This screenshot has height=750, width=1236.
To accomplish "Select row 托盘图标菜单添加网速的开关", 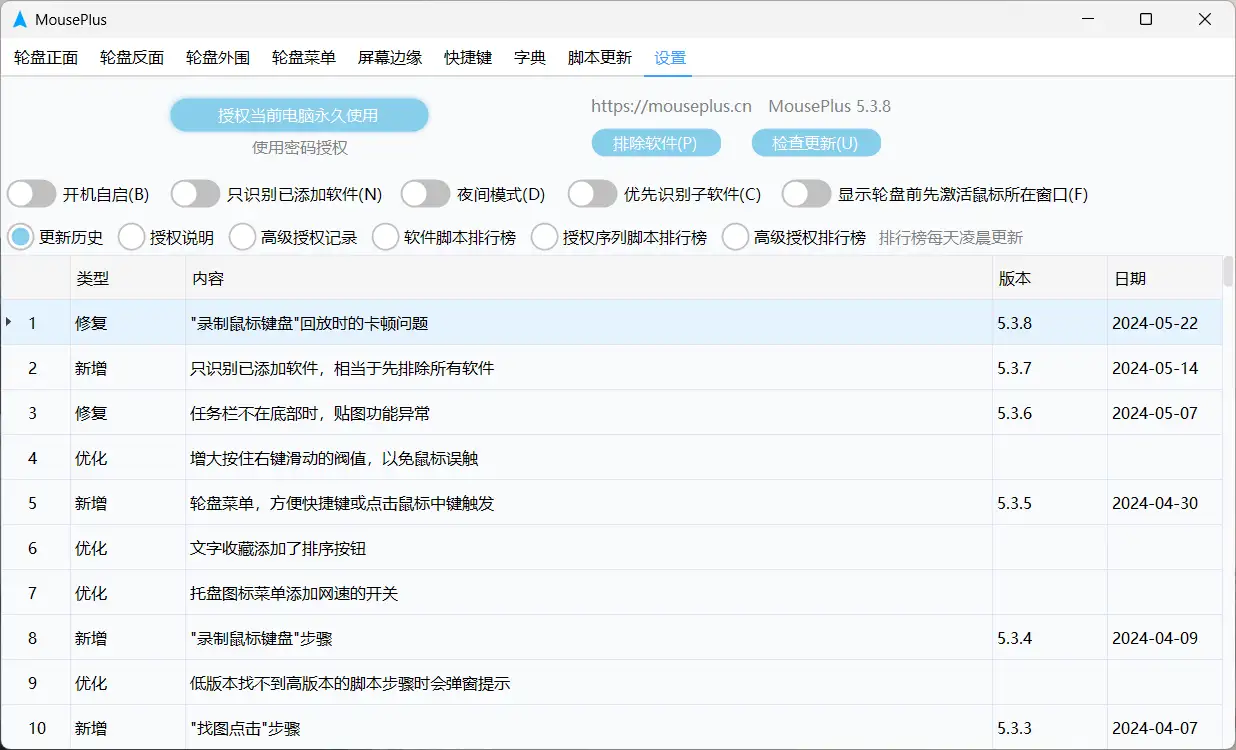I will pos(611,593).
